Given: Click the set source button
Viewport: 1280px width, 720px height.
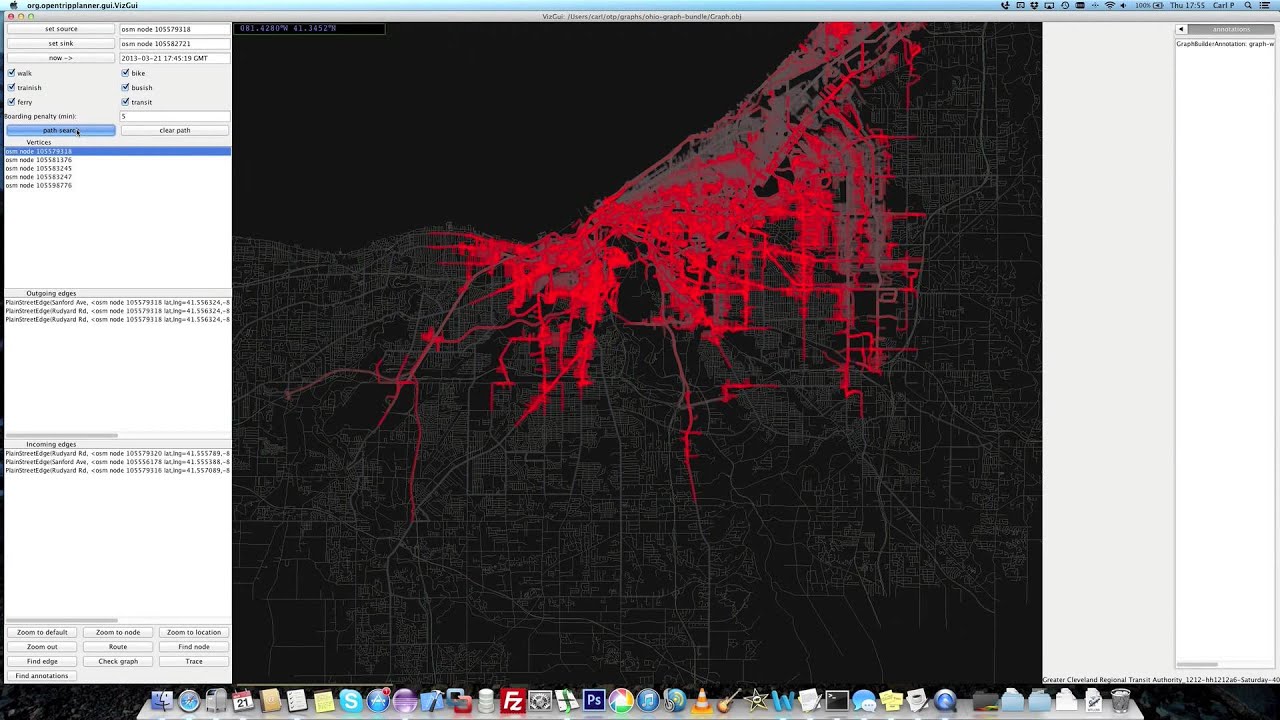Looking at the screenshot, I should pyautogui.click(x=61, y=29).
